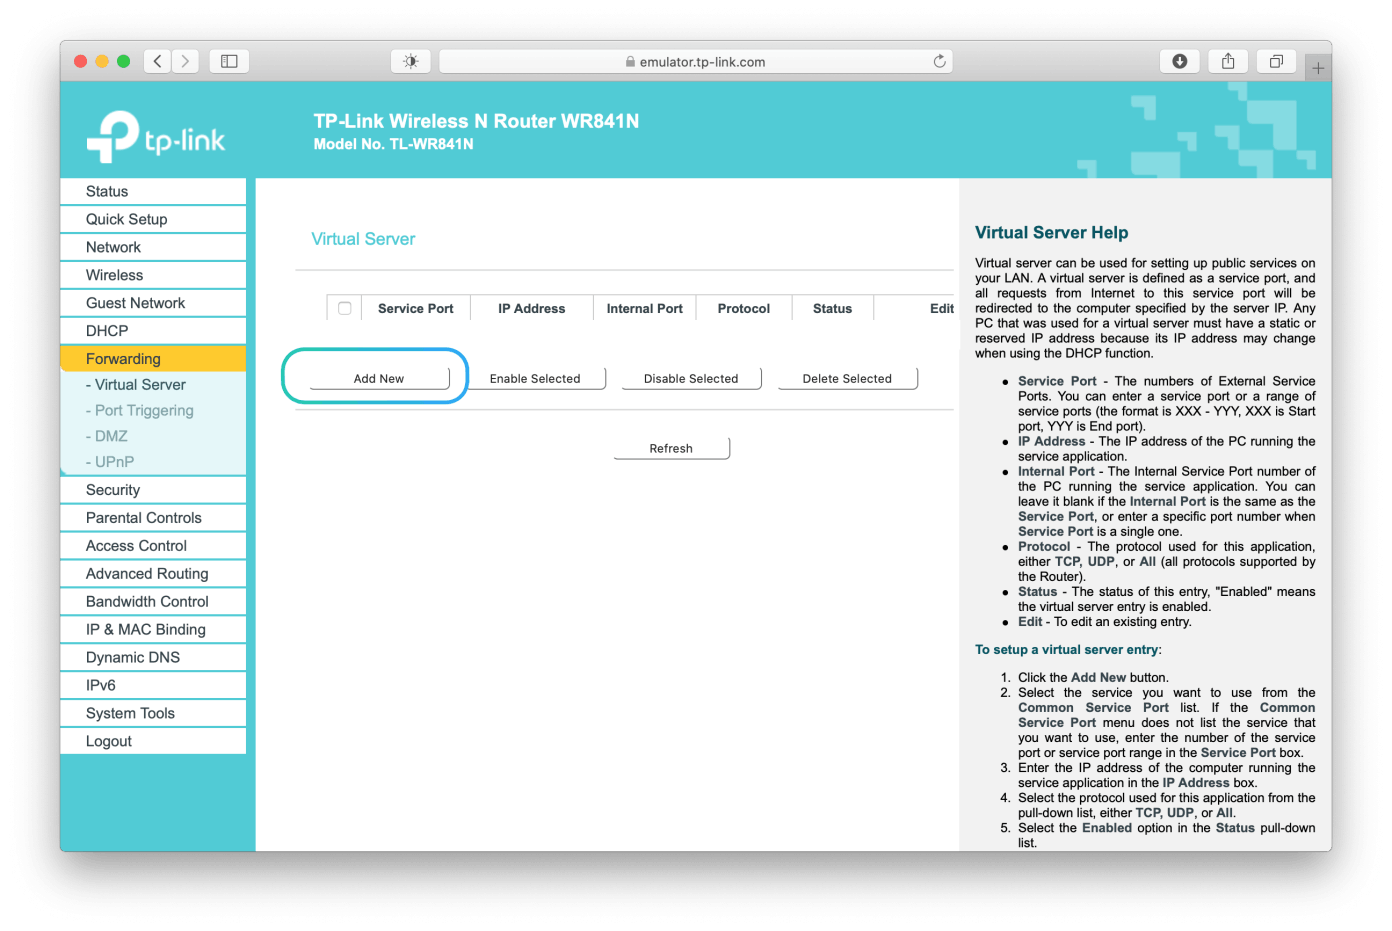Screen dimensions: 1392x931
Task: Click the Refresh button
Action: point(671,449)
